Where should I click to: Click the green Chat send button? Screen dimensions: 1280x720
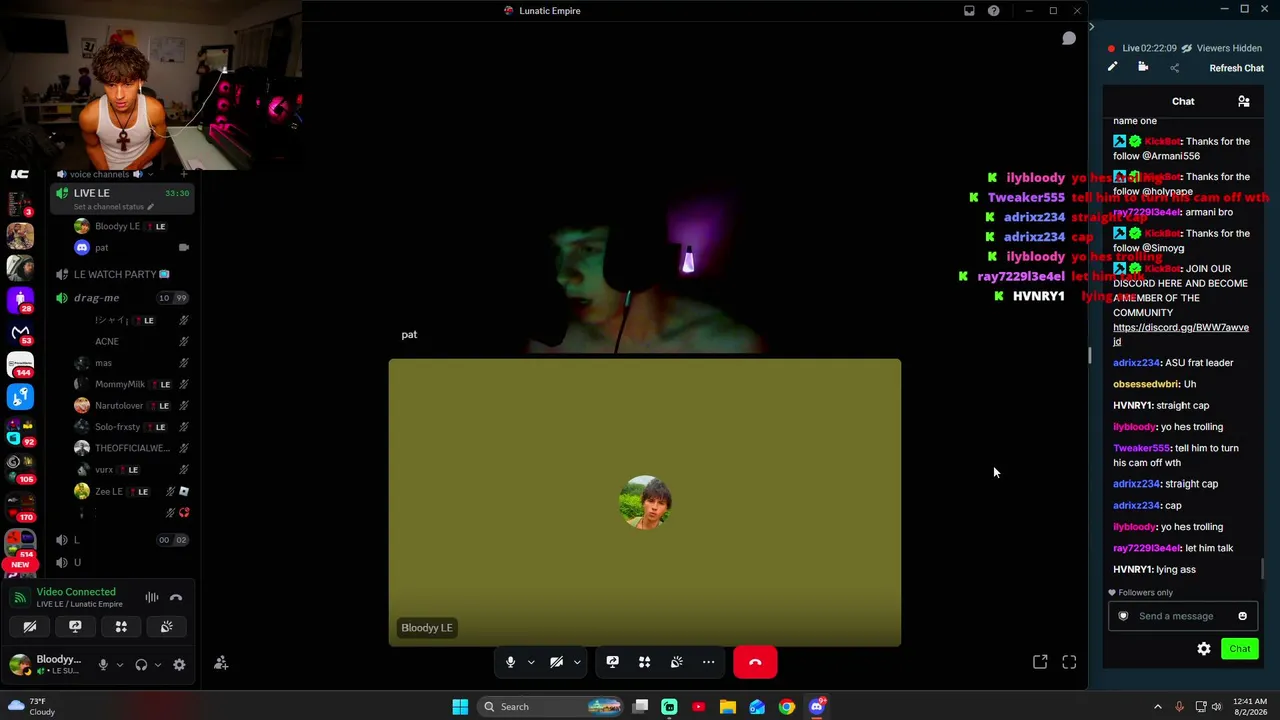tap(1240, 649)
